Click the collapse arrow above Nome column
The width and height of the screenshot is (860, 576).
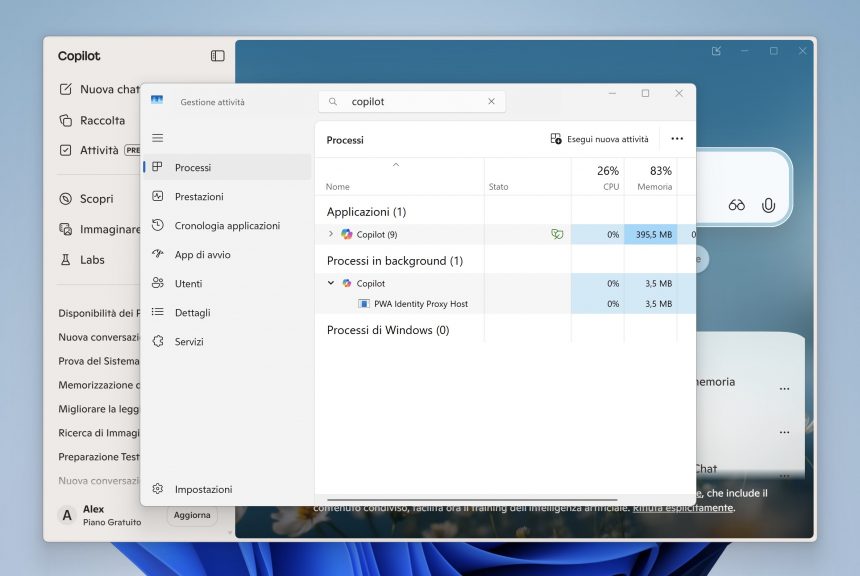pyautogui.click(x=396, y=164)
